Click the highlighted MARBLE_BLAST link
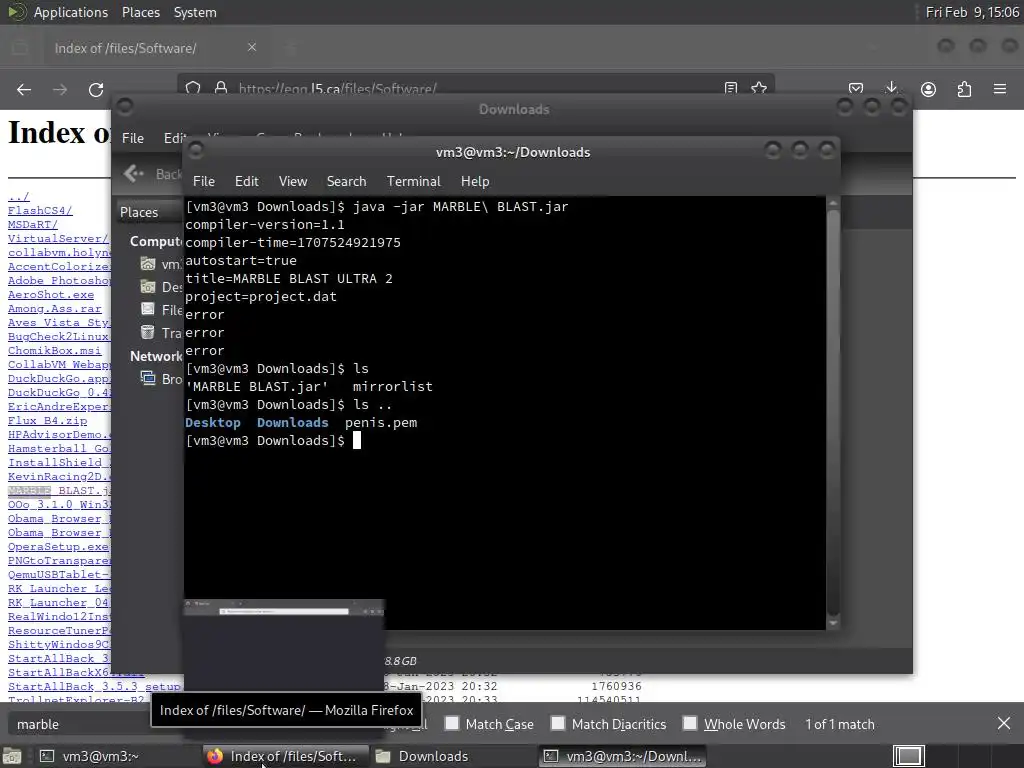This screenshot has width=1024, height=768. pos(59,490)
